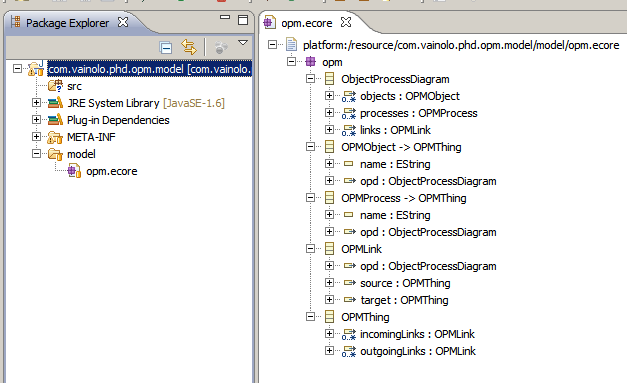Click the processes reference icon
This screenshot has height=383, width=627.
click(x=349, y=114)
